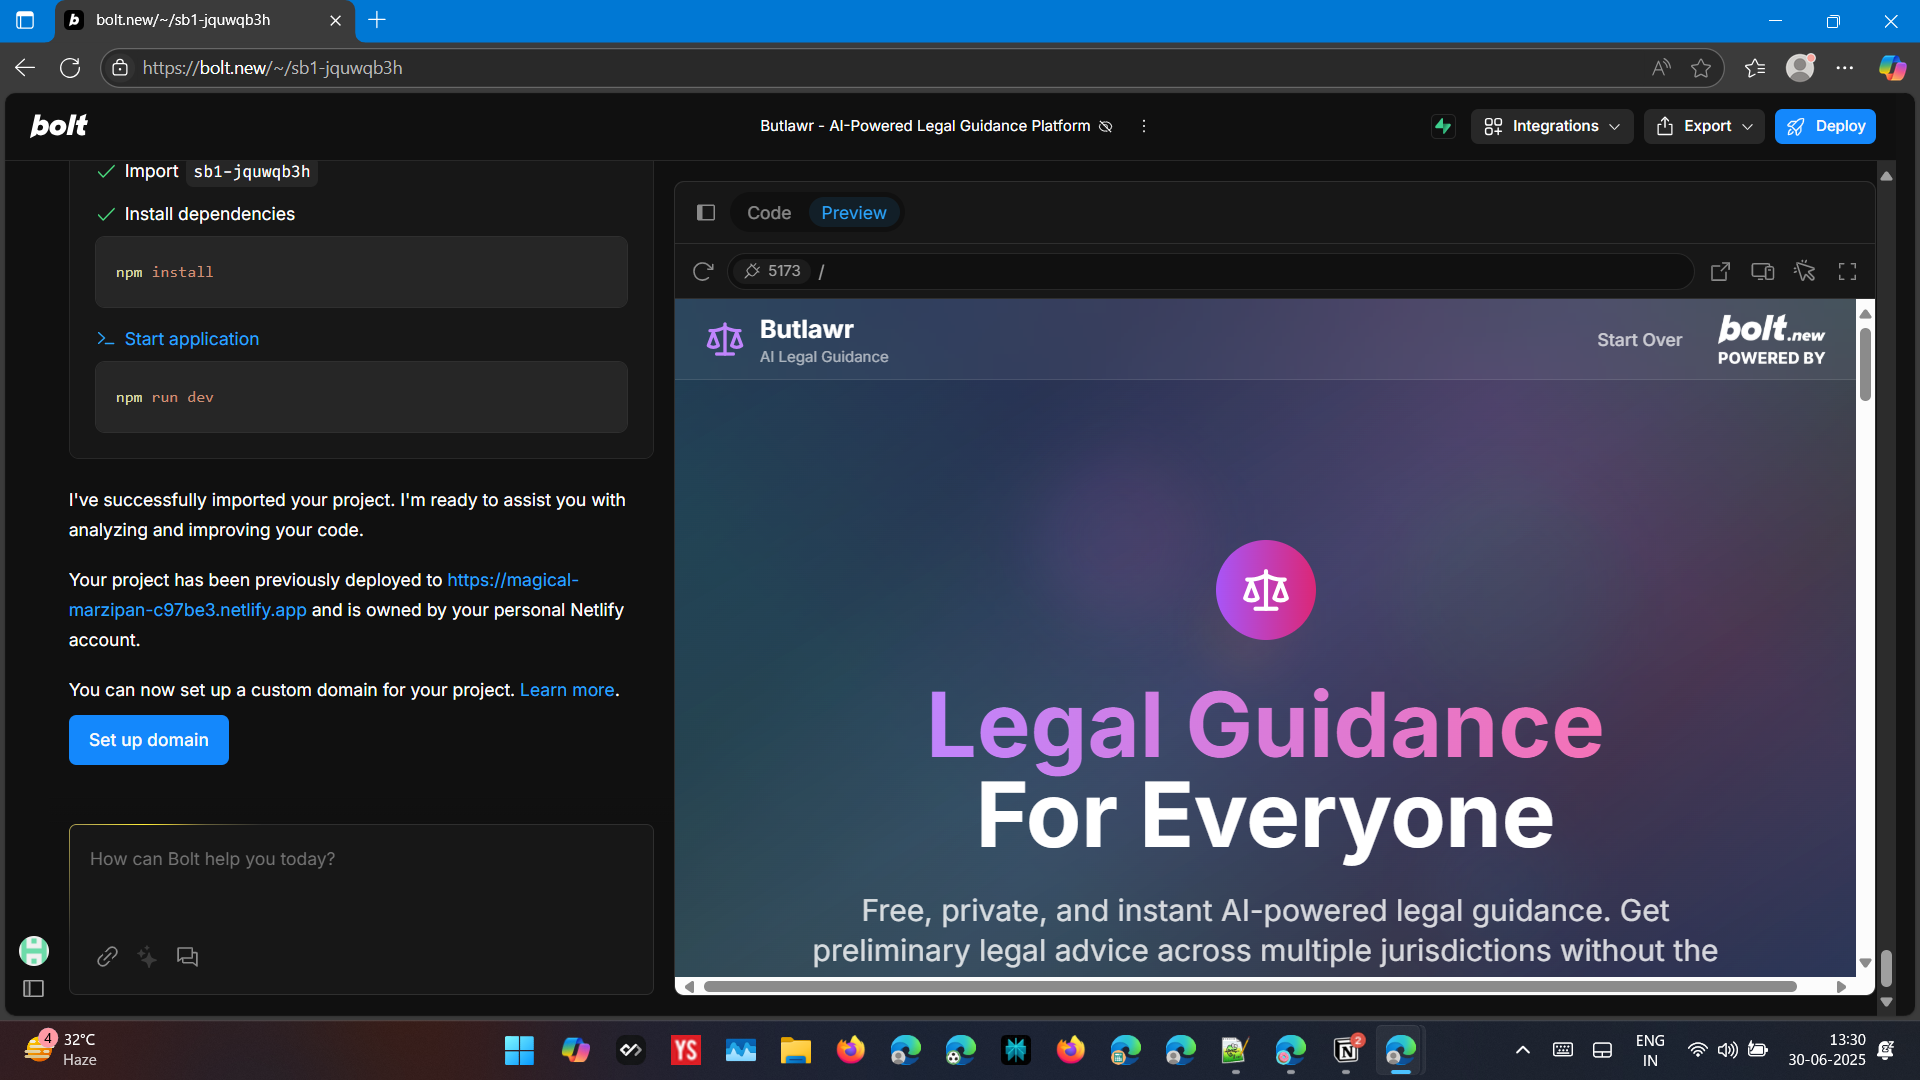1920x1080 pixels.
Task: Open the preview in a new tab icon
Action: point(1720,271)
